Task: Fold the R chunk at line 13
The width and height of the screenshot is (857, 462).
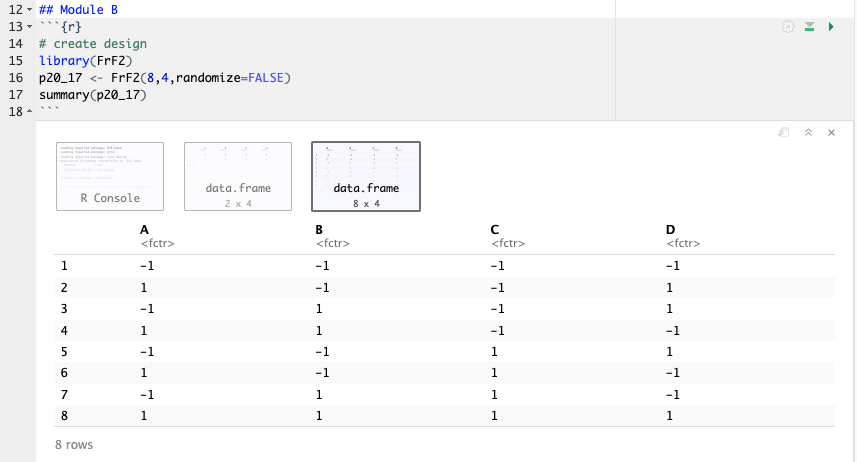Action: (28, 27)
